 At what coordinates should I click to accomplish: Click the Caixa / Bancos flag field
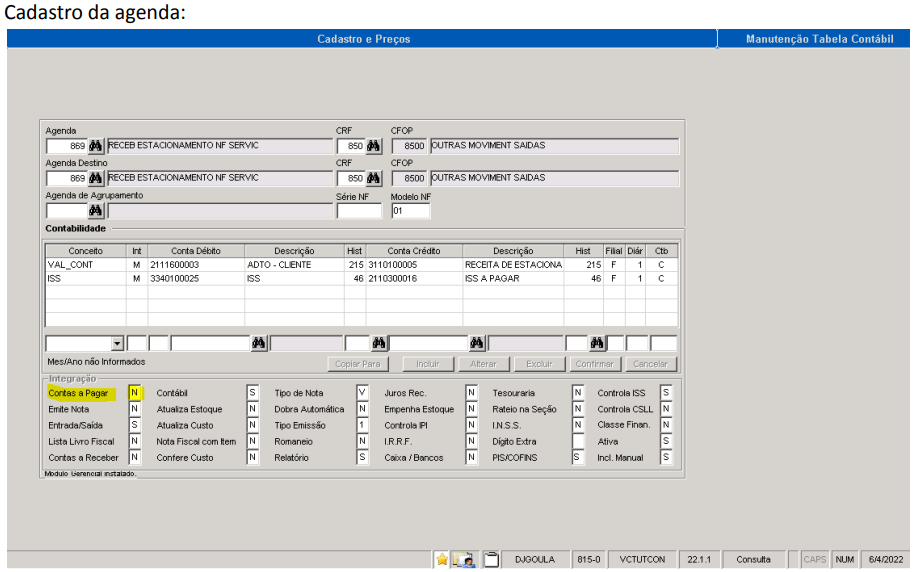472,457
